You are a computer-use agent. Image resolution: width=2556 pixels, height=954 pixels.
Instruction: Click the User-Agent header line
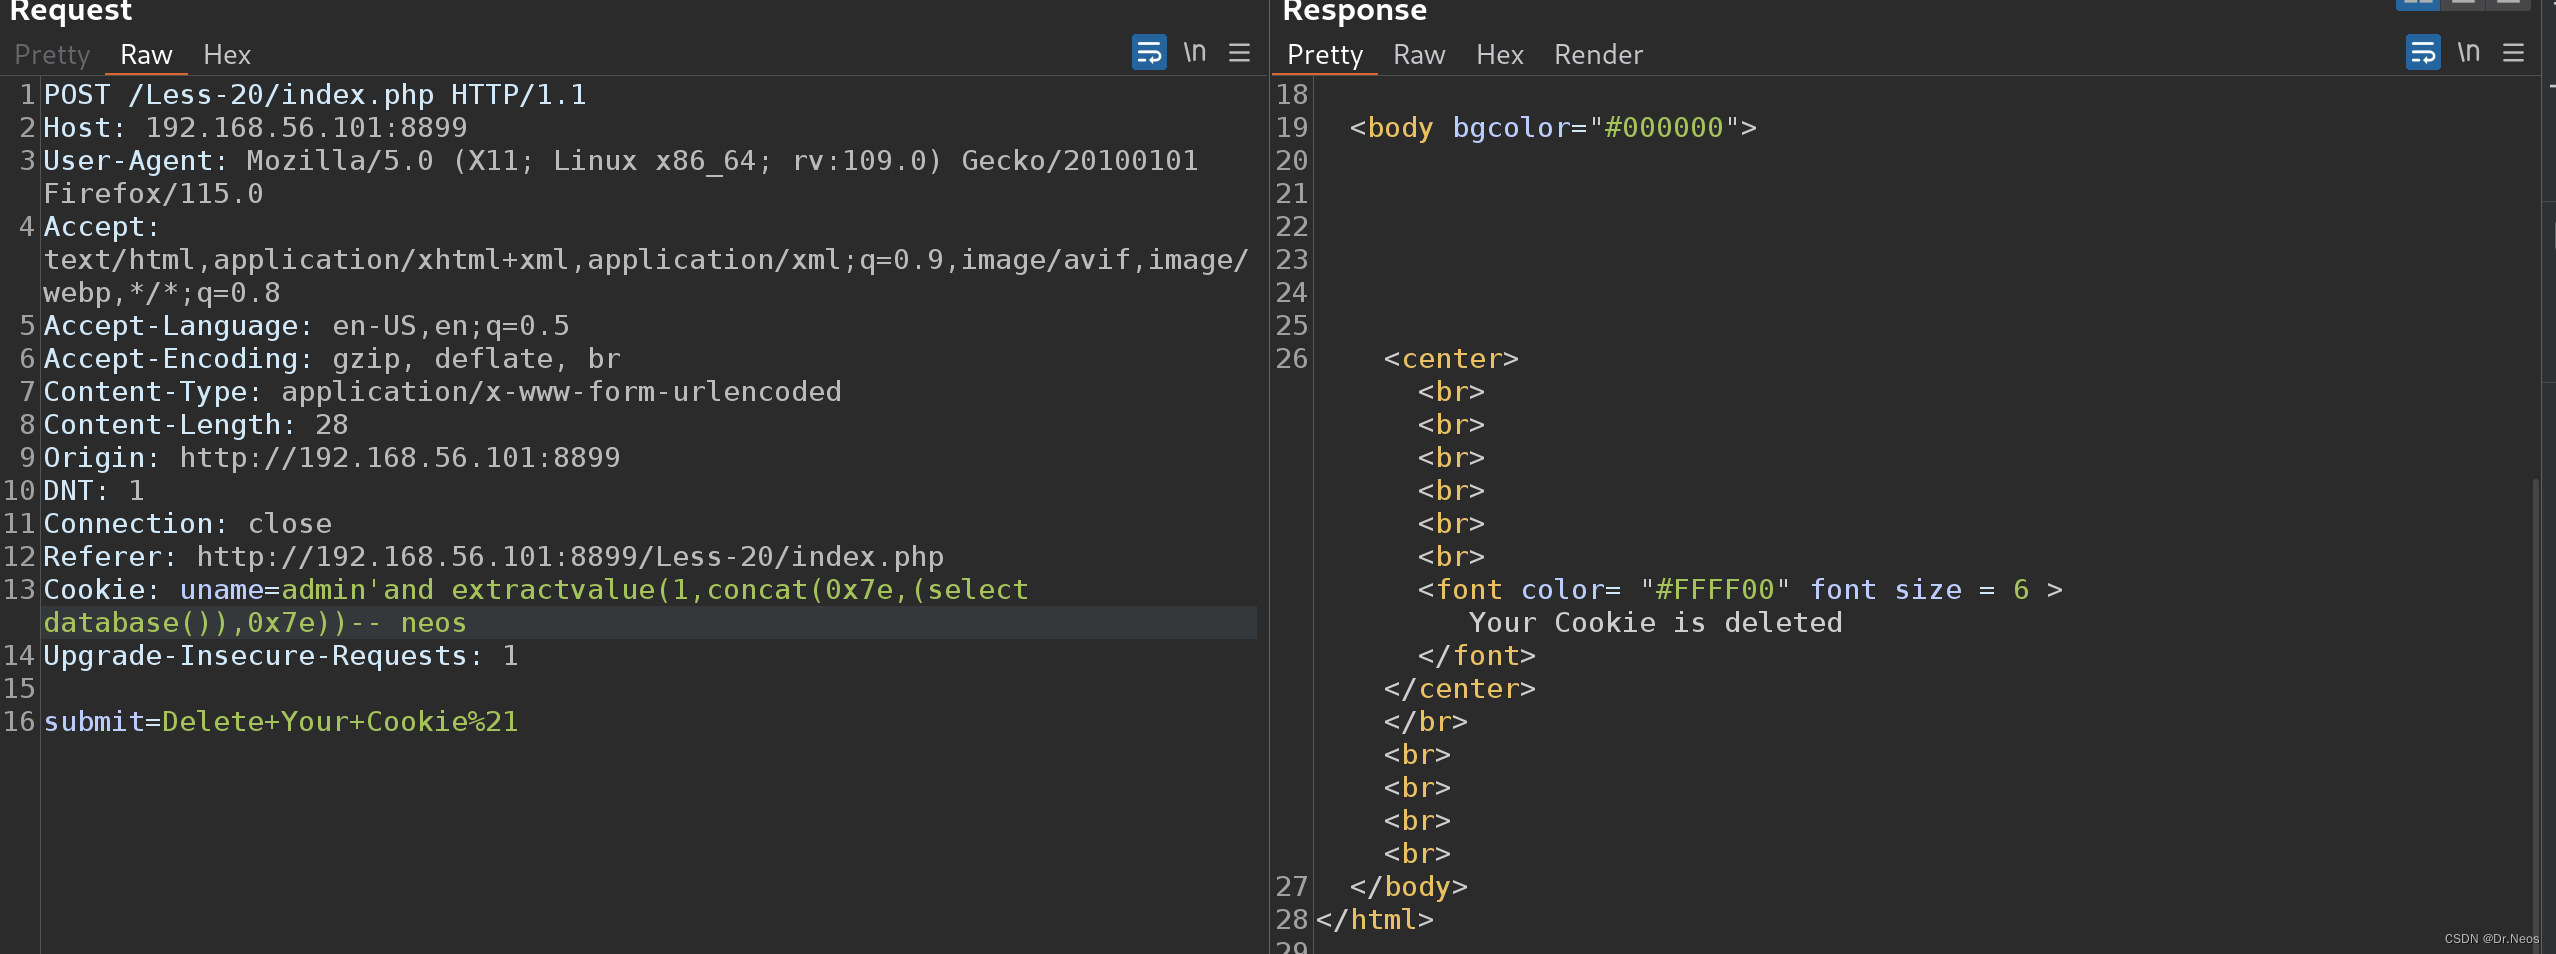621,161
